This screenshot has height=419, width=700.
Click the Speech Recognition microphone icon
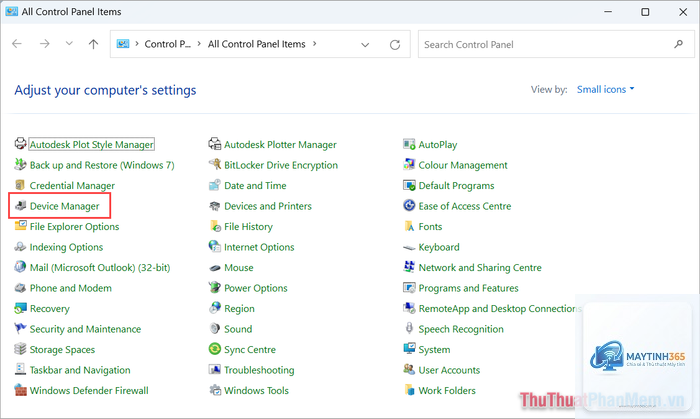click(409, 328)
